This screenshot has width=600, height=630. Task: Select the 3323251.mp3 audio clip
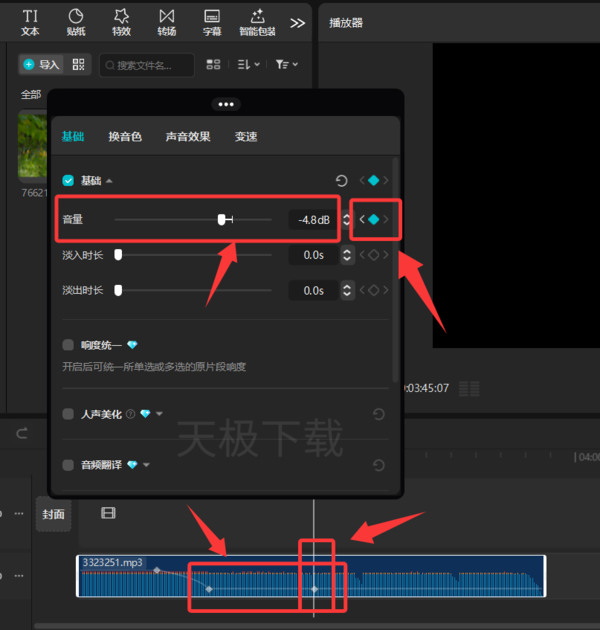tap(311, 576)
